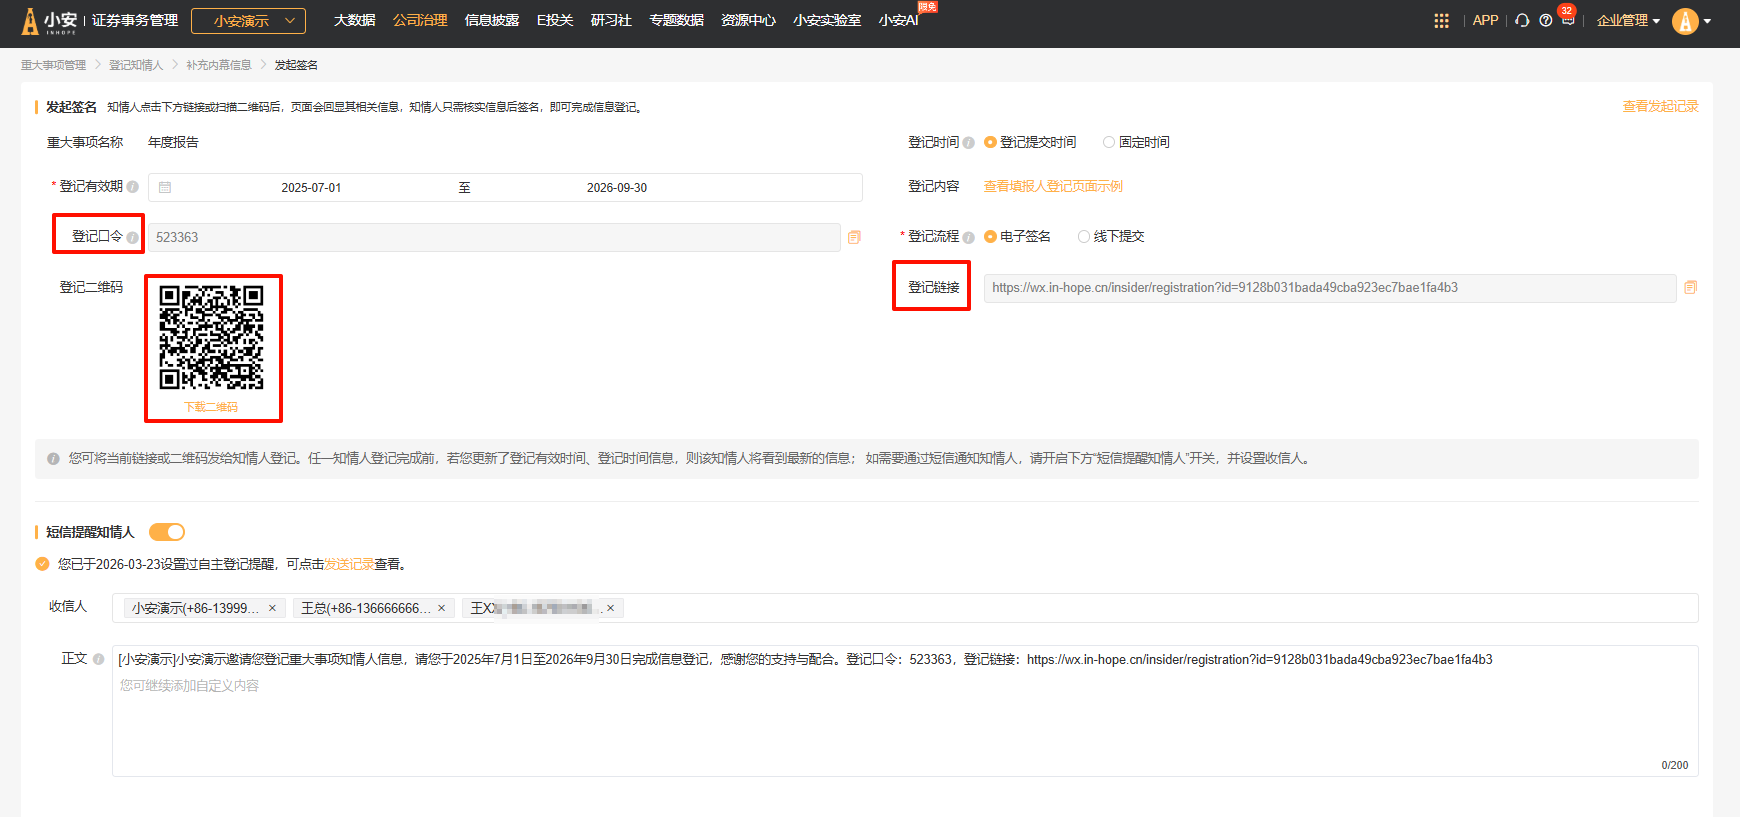Screen dimensions: 1740x817
Task: Click the registration QR code image
Action: [x=212, y=338]
